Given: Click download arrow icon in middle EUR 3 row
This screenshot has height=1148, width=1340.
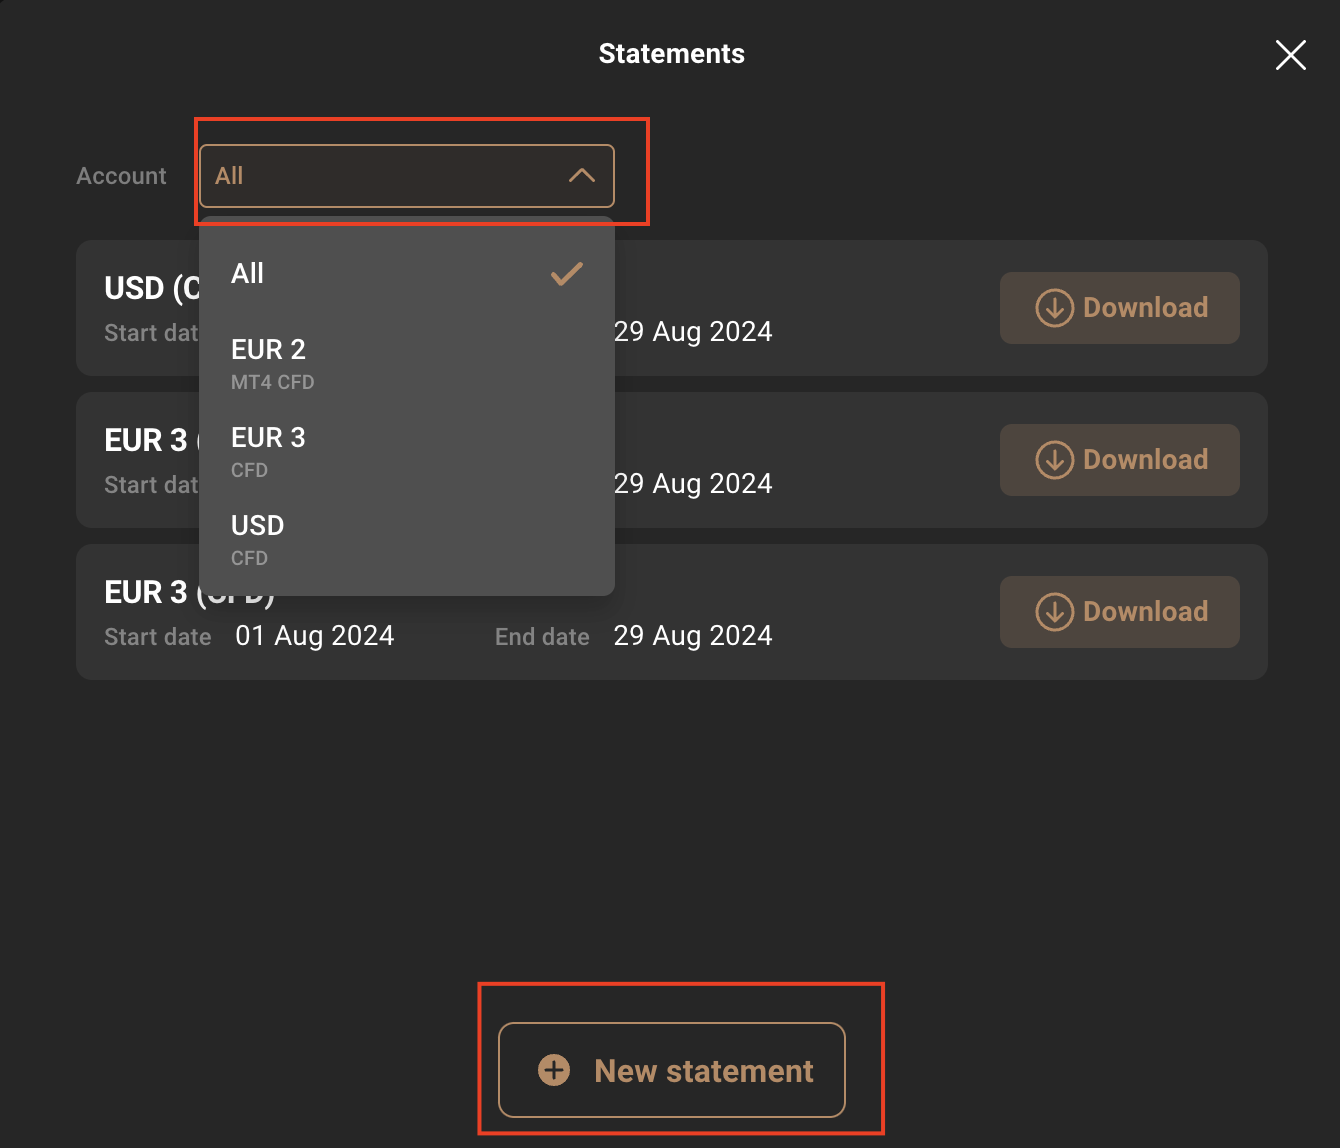Looking at the screenshot, I should point(1054,460).
